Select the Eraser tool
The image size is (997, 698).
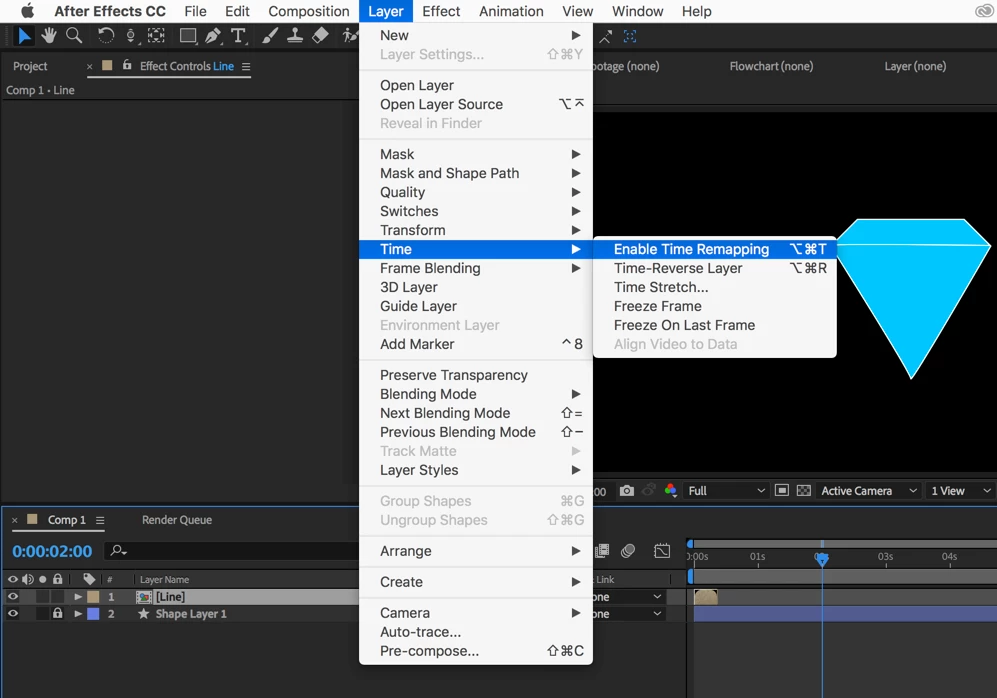(x=320, y=36)
